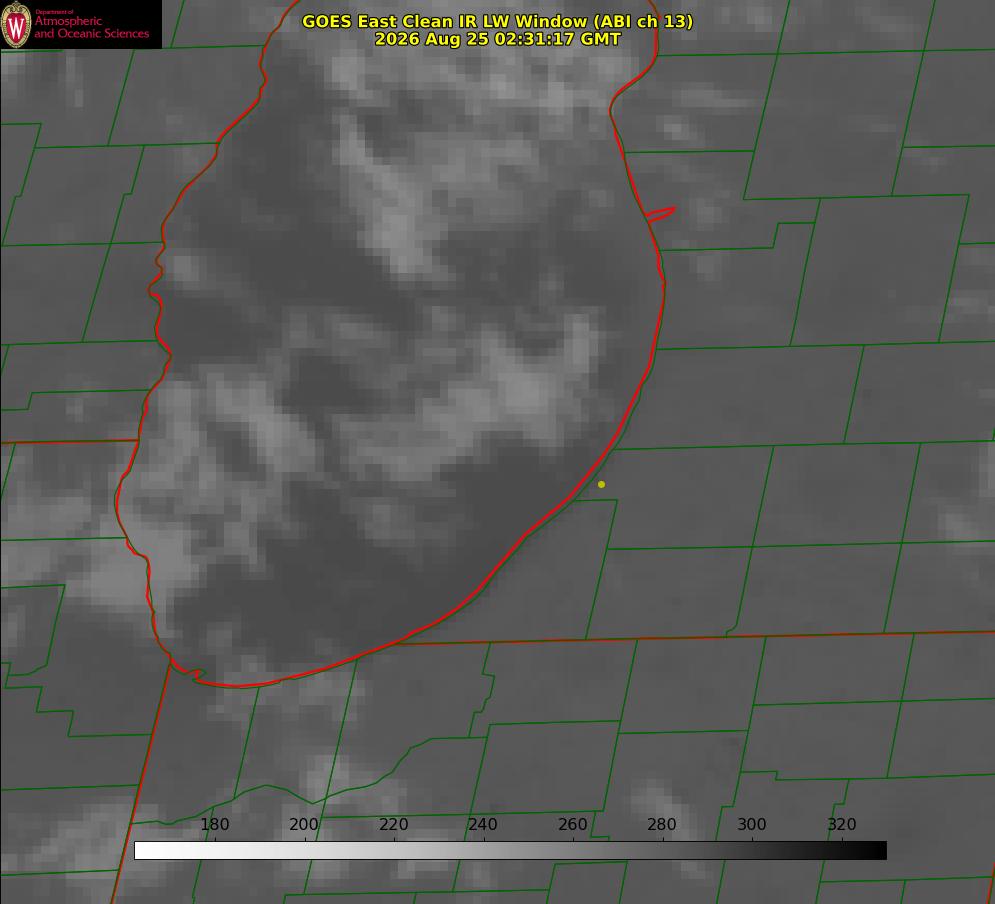Viewport: 995px width, 904px height.
Task: Open the Atmospheric and Oceanic Sciences link
Action: [91, 27]
